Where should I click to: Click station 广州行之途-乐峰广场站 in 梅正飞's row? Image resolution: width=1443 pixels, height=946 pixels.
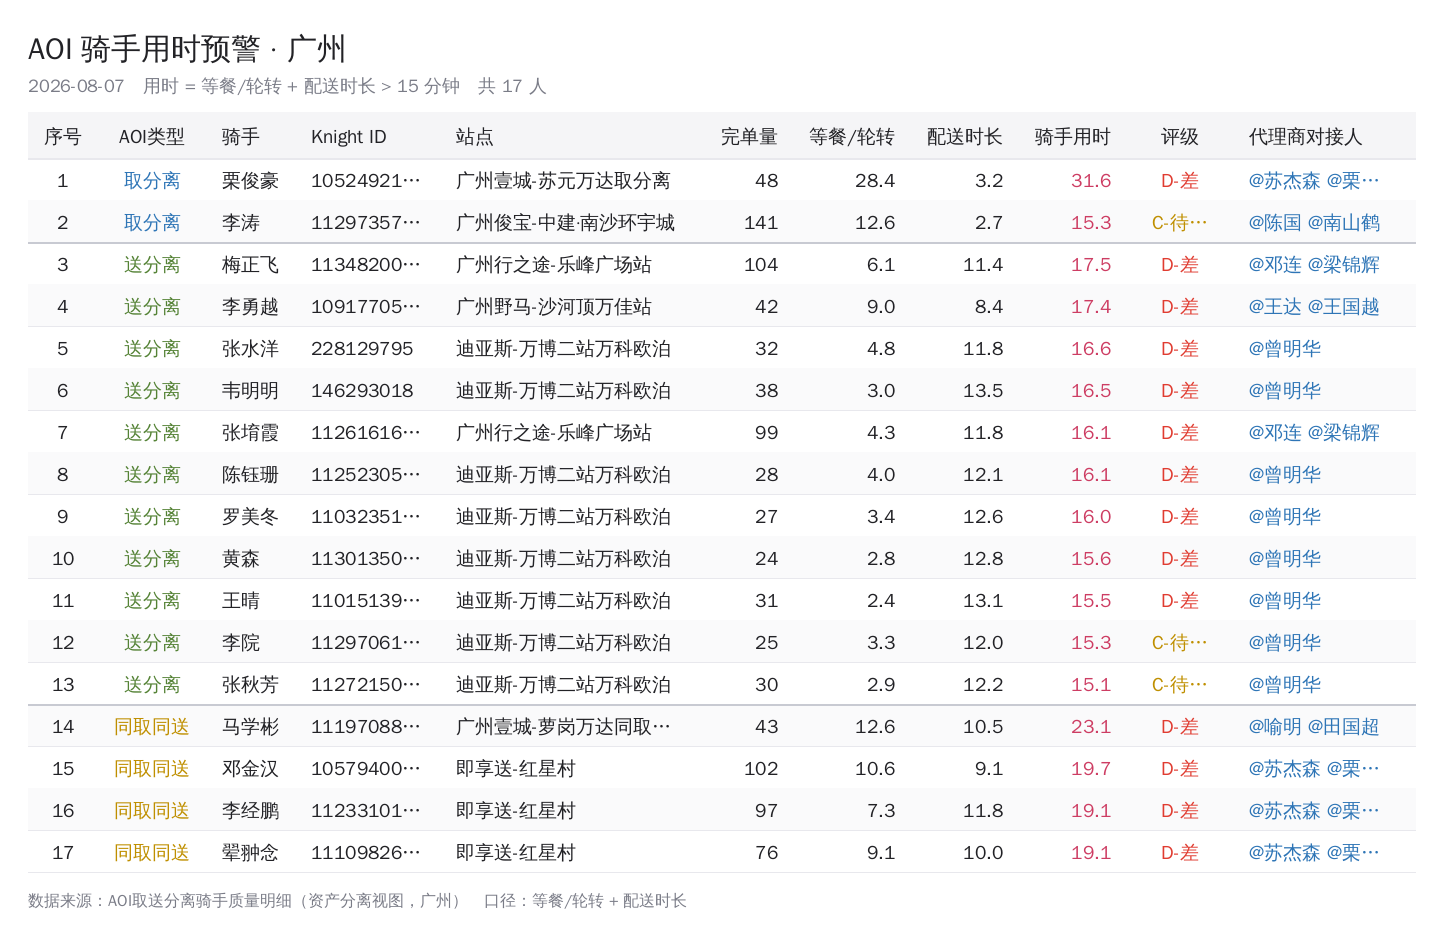554,265
